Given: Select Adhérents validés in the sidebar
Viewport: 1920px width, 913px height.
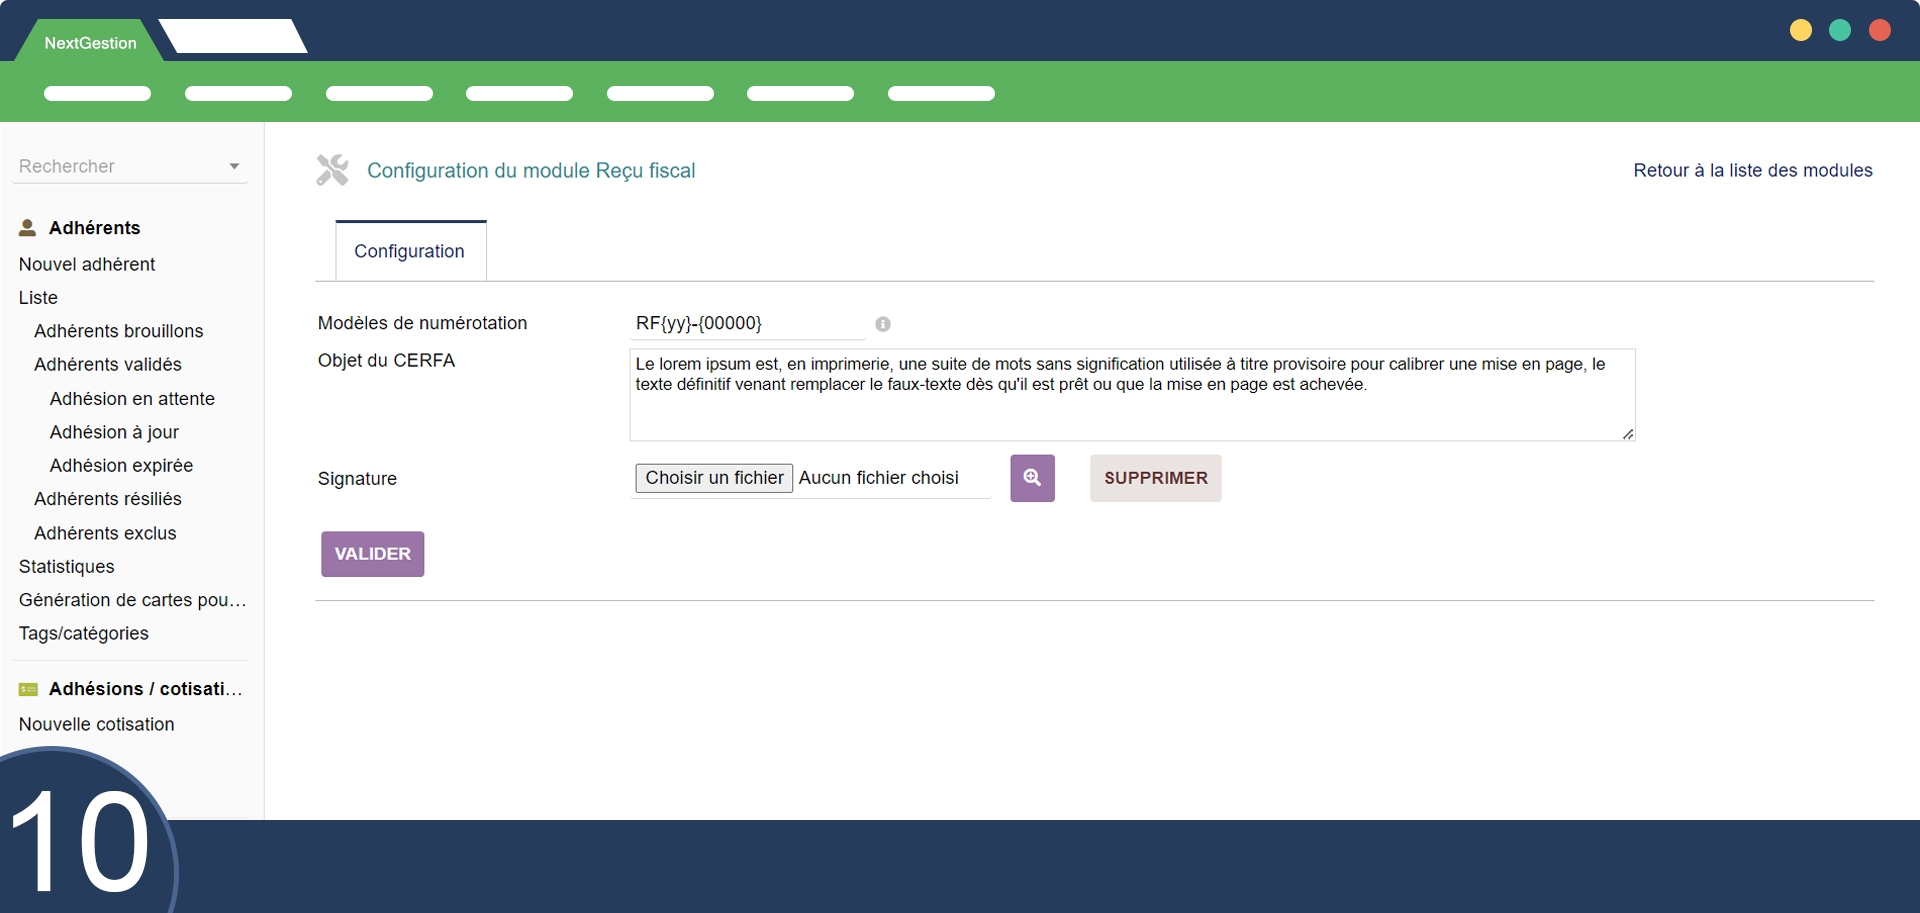Looking at the screenshot, I should [108, 364].
